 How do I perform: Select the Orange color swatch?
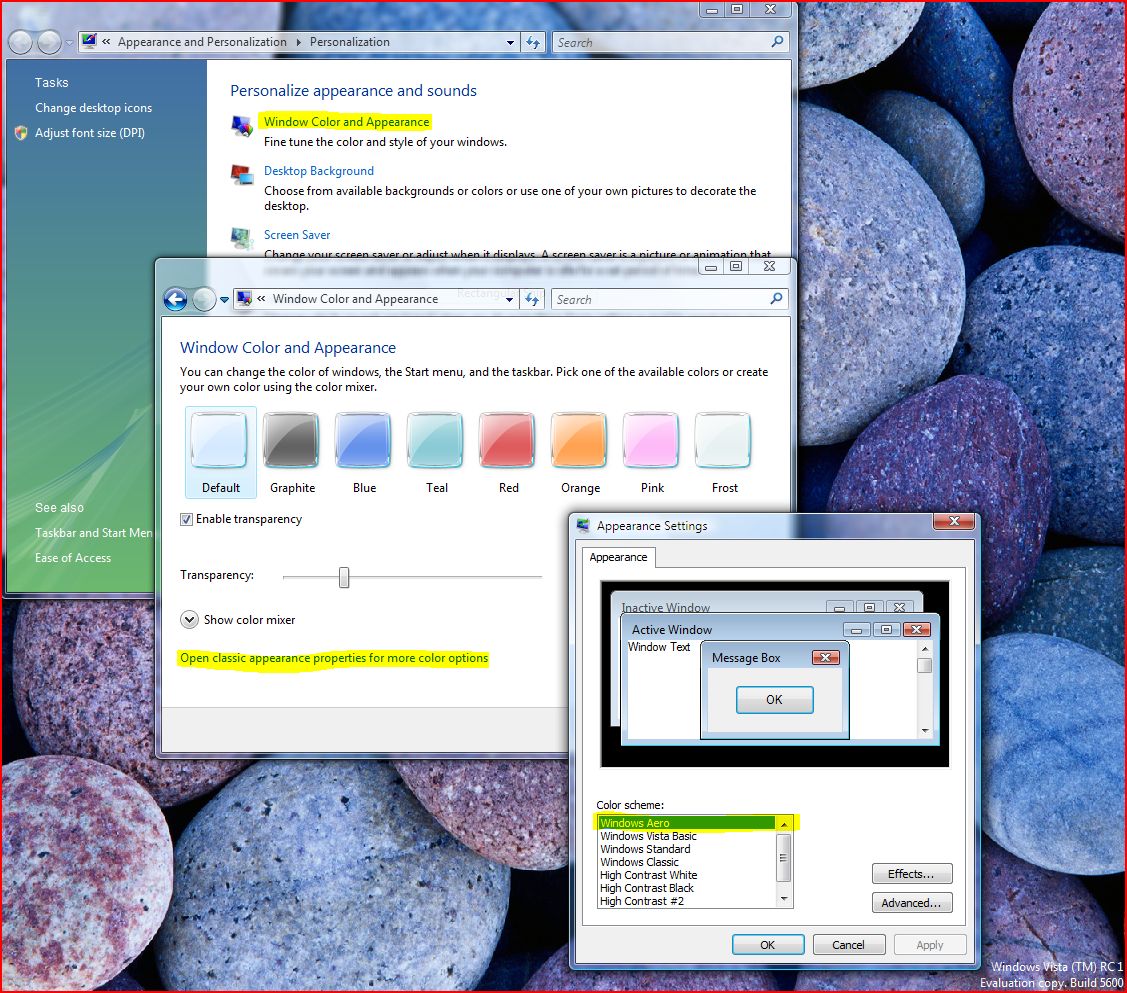579,453
